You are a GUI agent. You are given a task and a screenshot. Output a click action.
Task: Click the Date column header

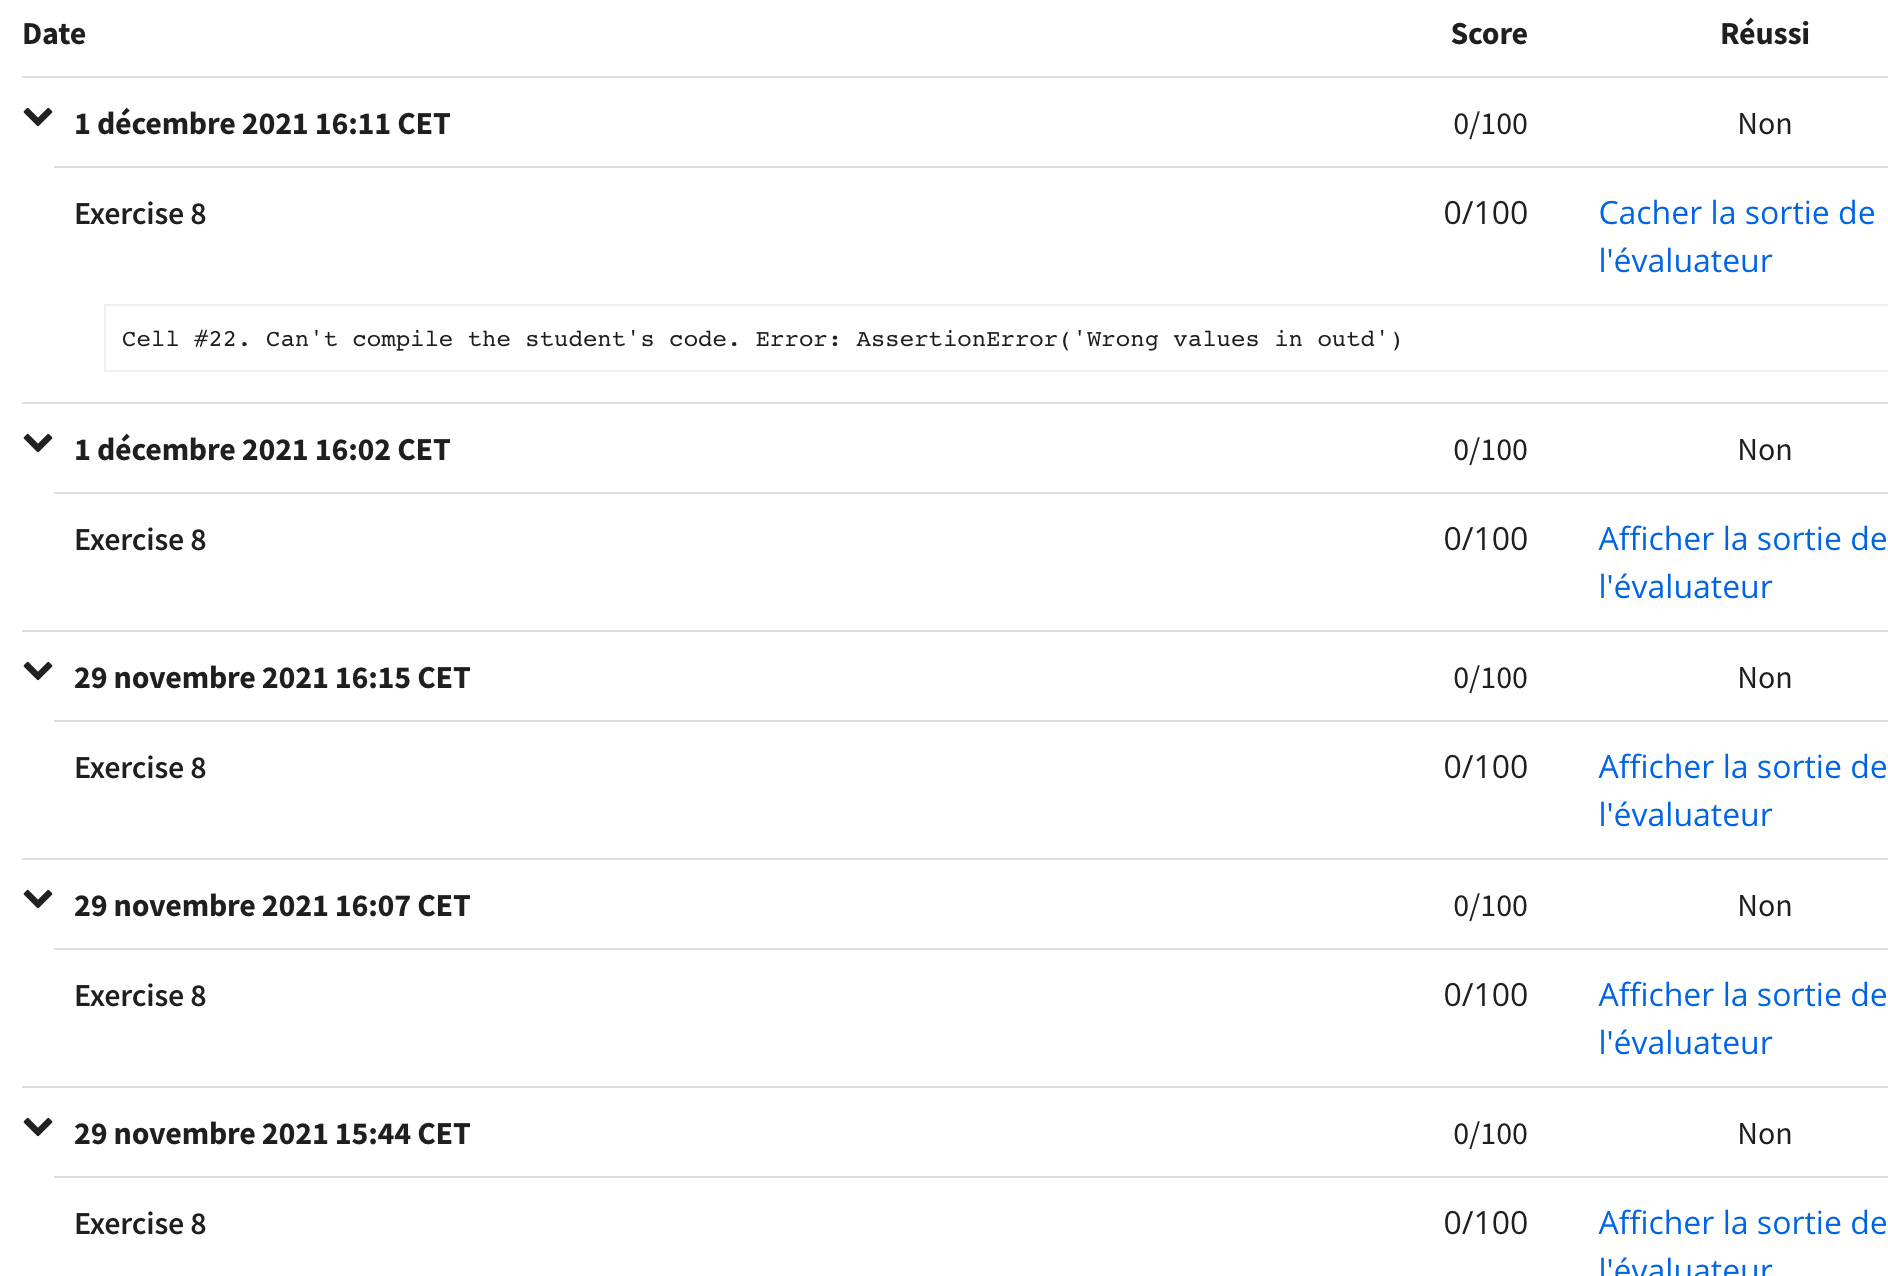pos(54,34)
